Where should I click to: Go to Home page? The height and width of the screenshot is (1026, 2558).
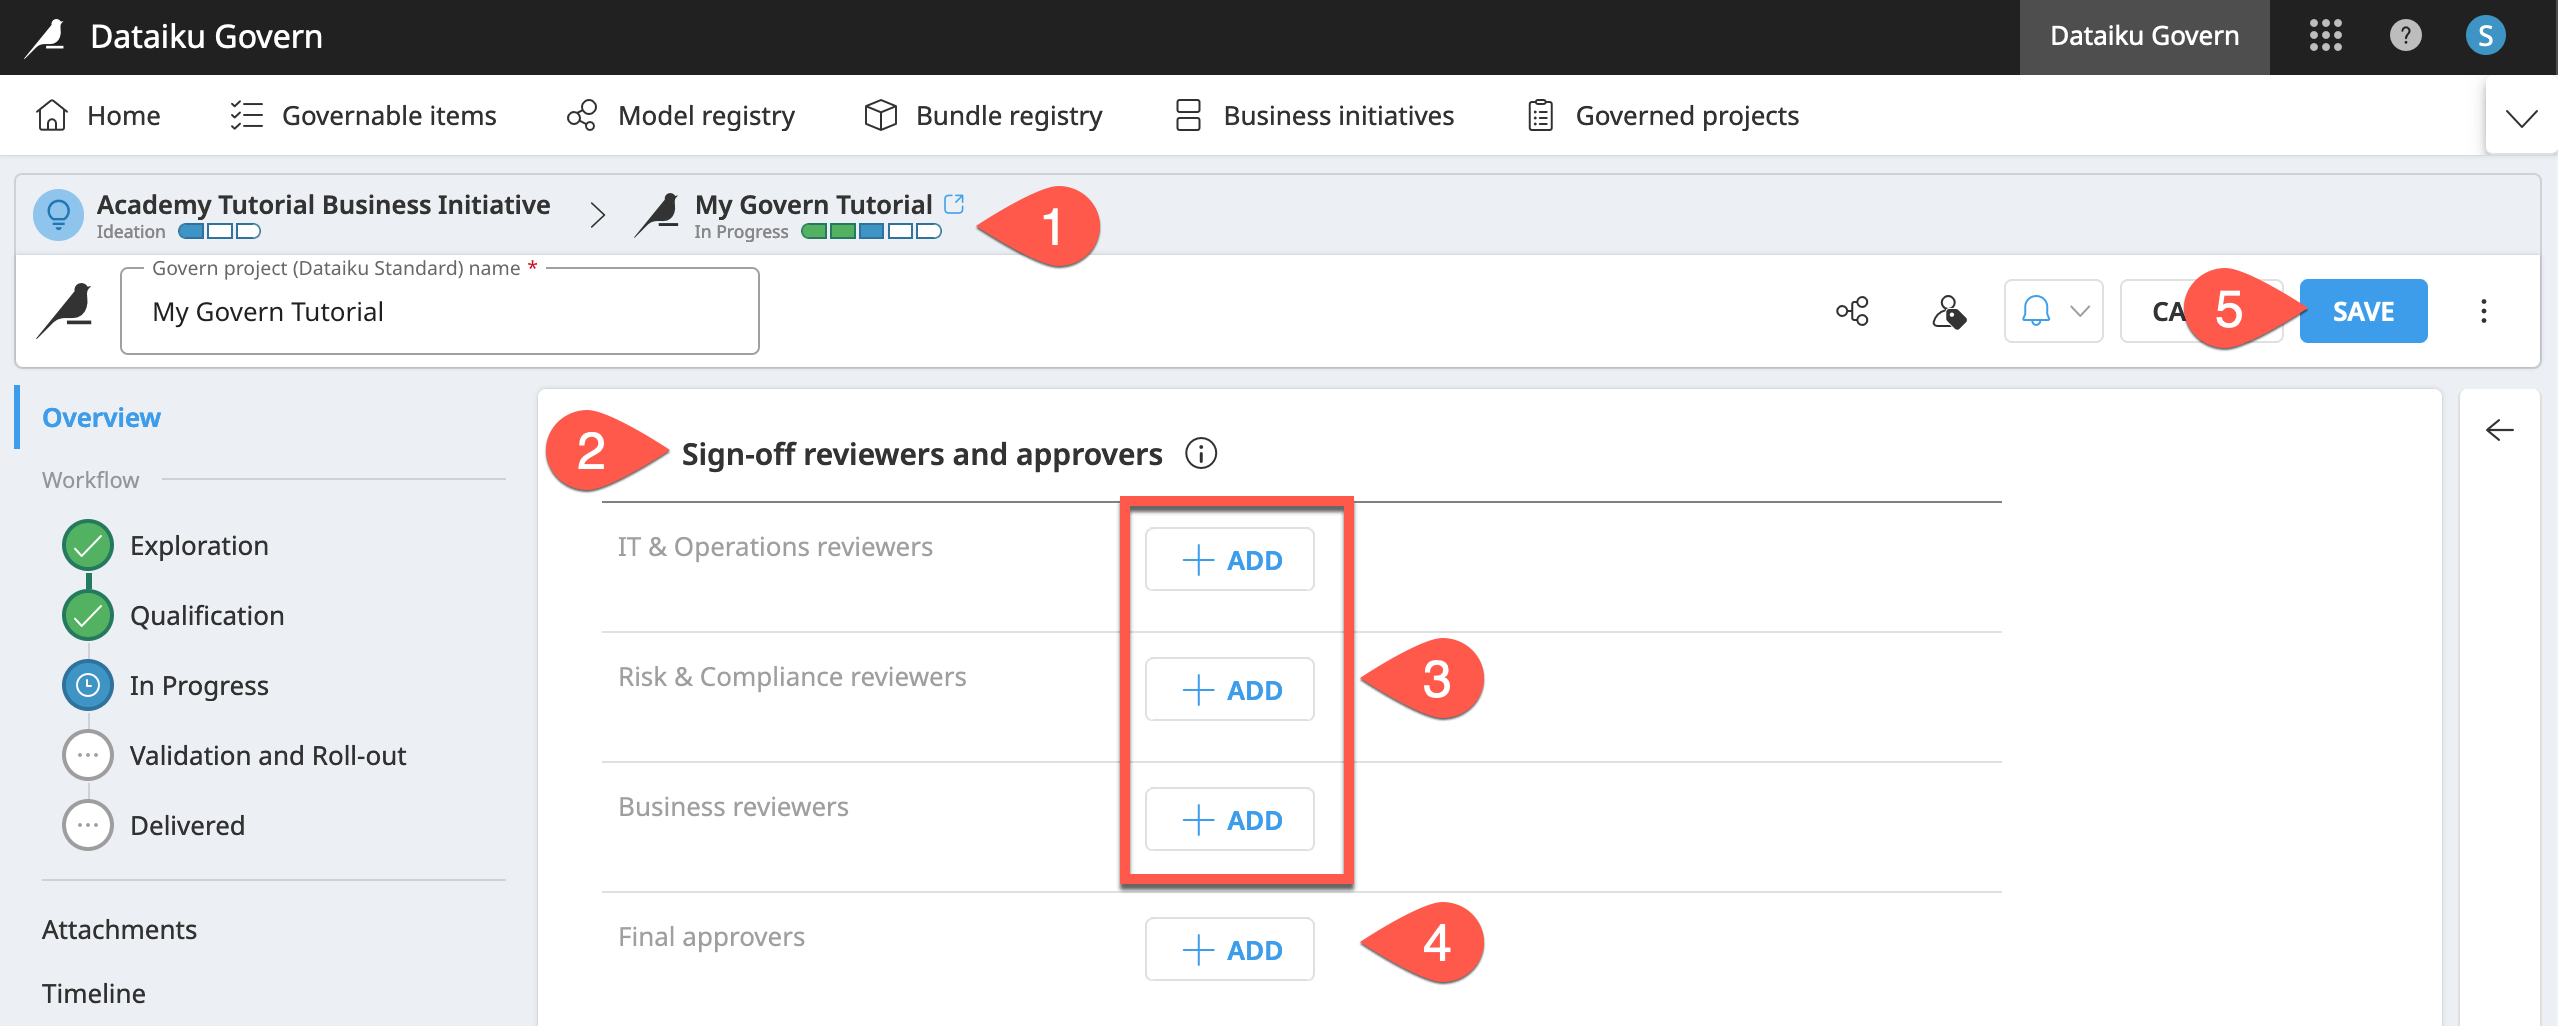[98, 116]
